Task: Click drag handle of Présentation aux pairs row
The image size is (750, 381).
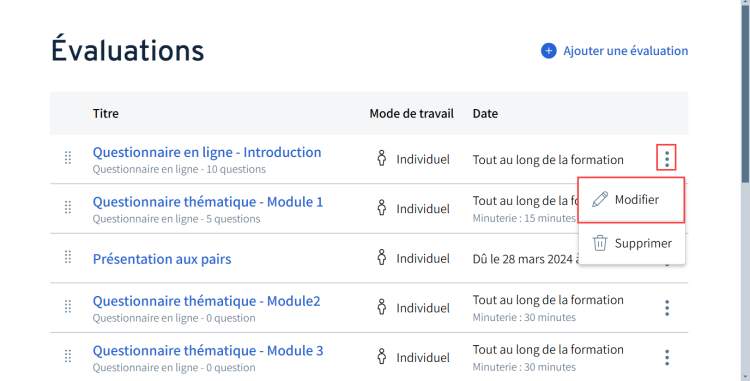Action: 68,257
